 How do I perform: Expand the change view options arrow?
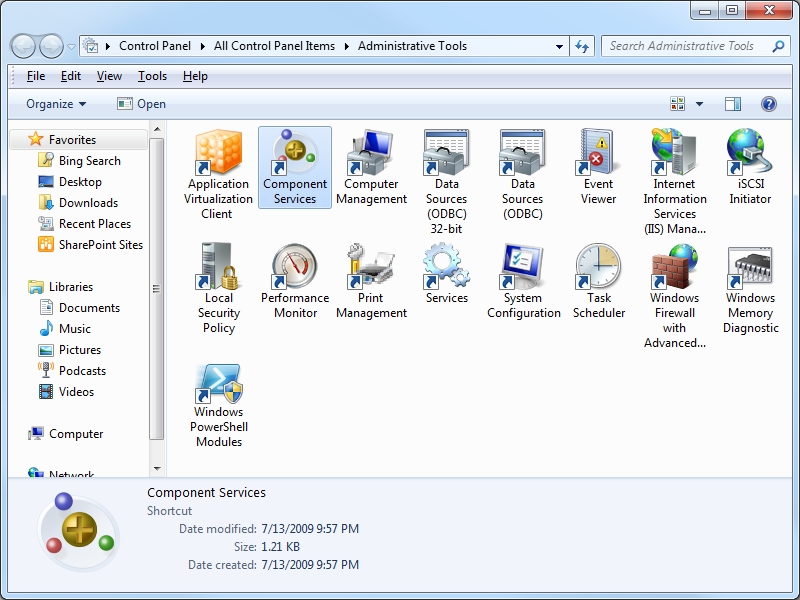(x=699, y=104)
